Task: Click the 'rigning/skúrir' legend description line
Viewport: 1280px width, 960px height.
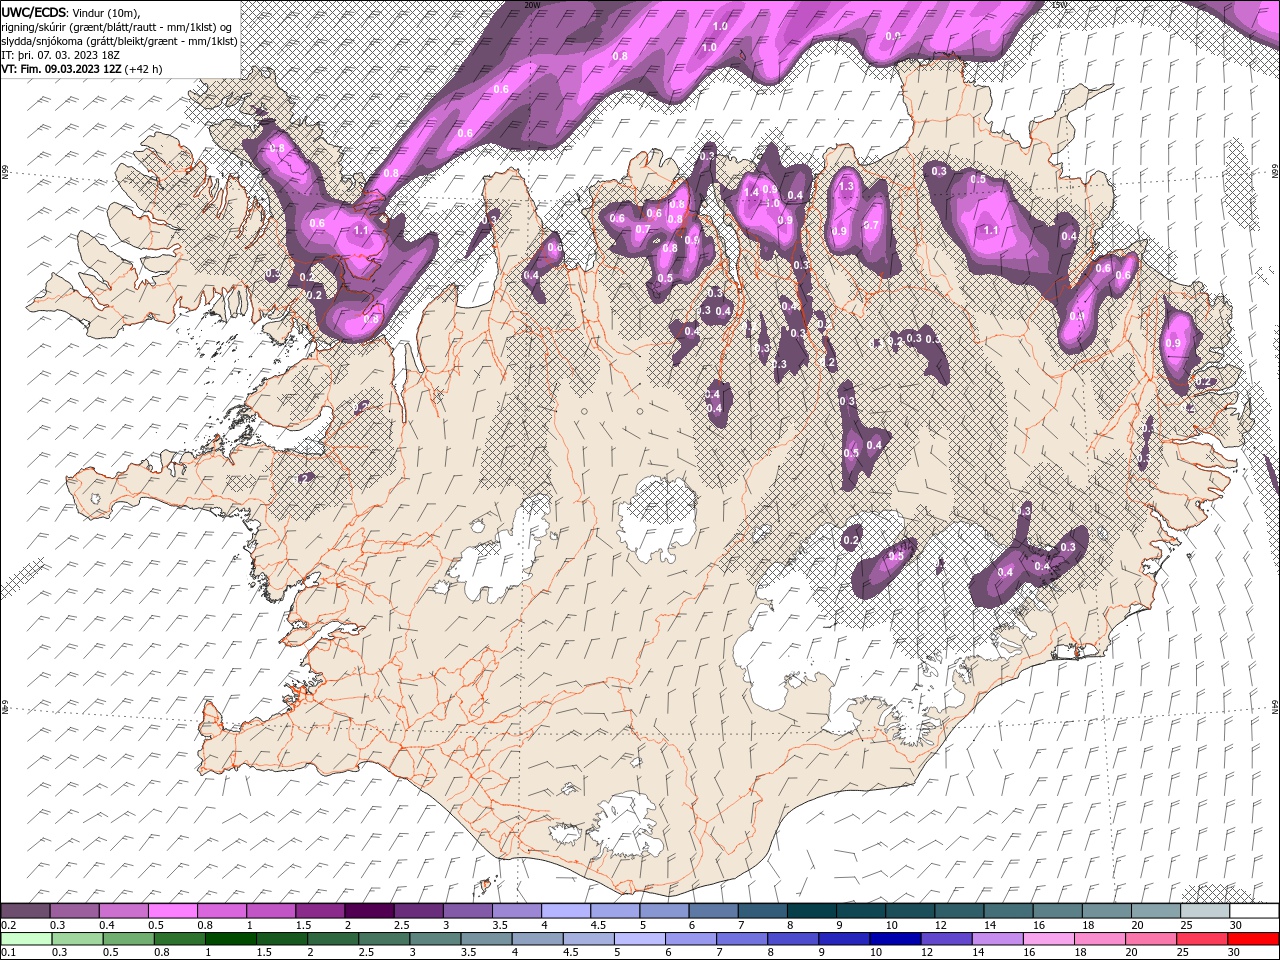Action: (x=117, y=26)
